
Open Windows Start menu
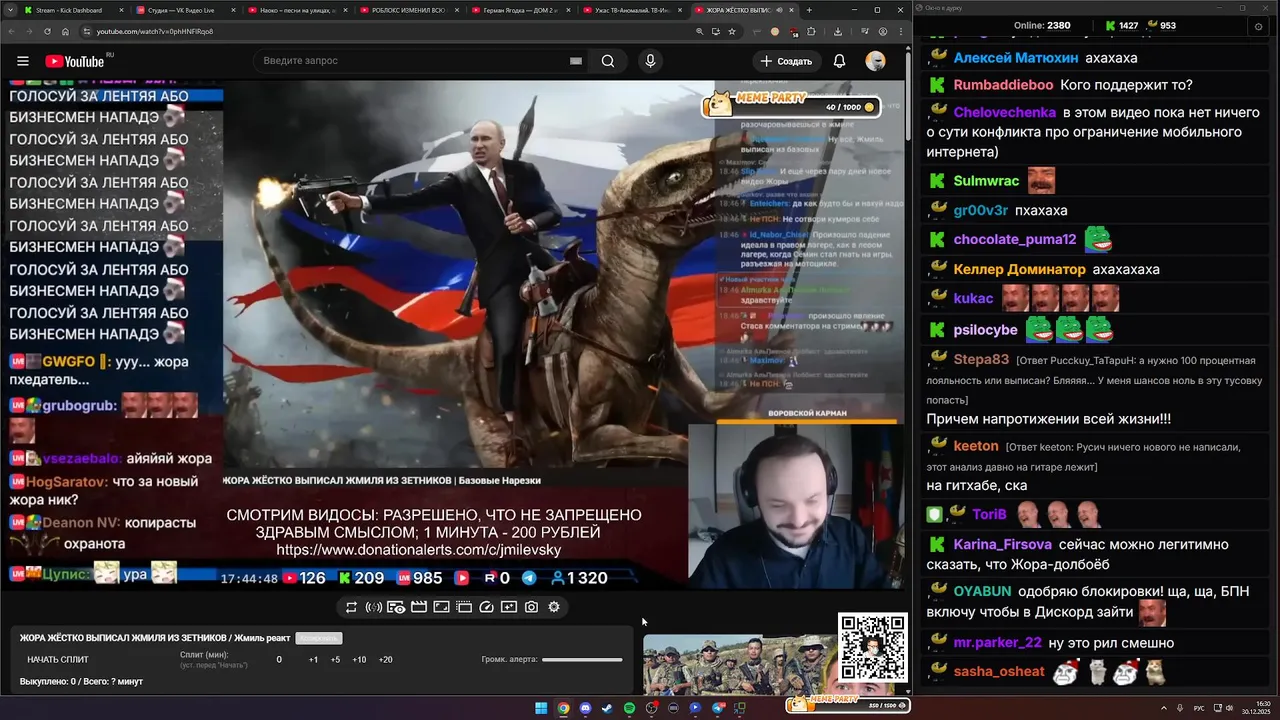[541, 708]
